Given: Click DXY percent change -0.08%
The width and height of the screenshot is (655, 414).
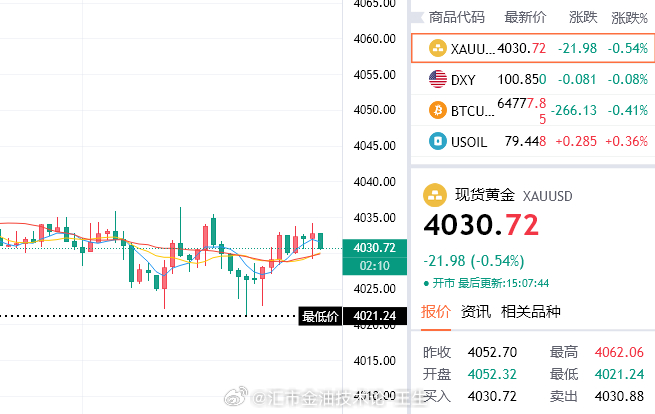Looking at the screenshot, I should [627, 79].
